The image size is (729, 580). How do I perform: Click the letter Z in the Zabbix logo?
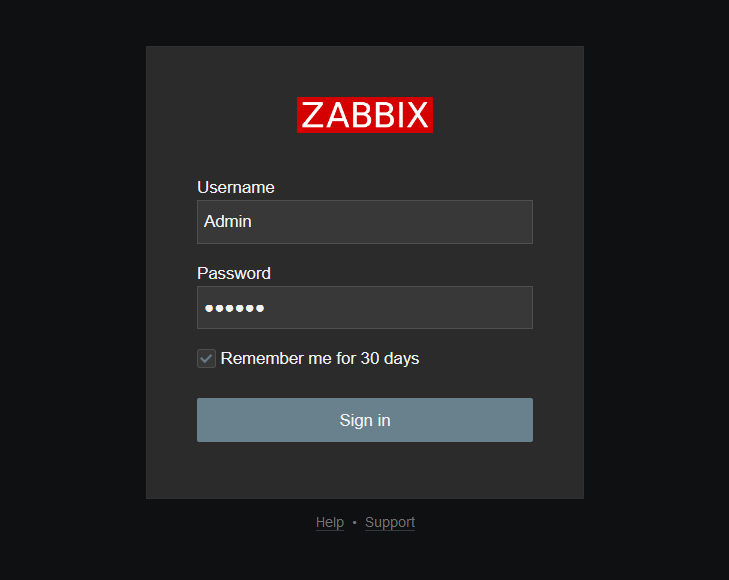pyautogui.click(x=312, y=116)
